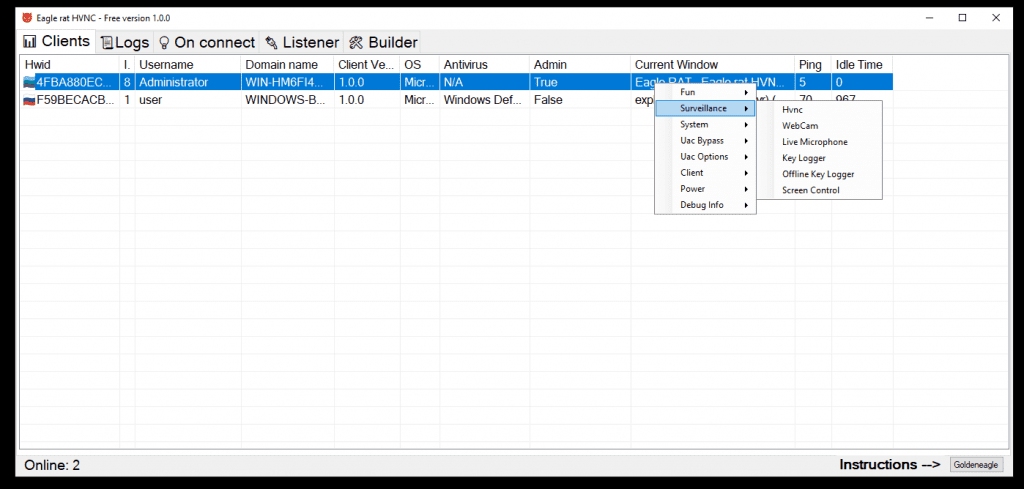The width and height of the screenshot is (1024, 489).
Task: Click the plug icon on Listener tab
Action: click(x=271, y=43)
